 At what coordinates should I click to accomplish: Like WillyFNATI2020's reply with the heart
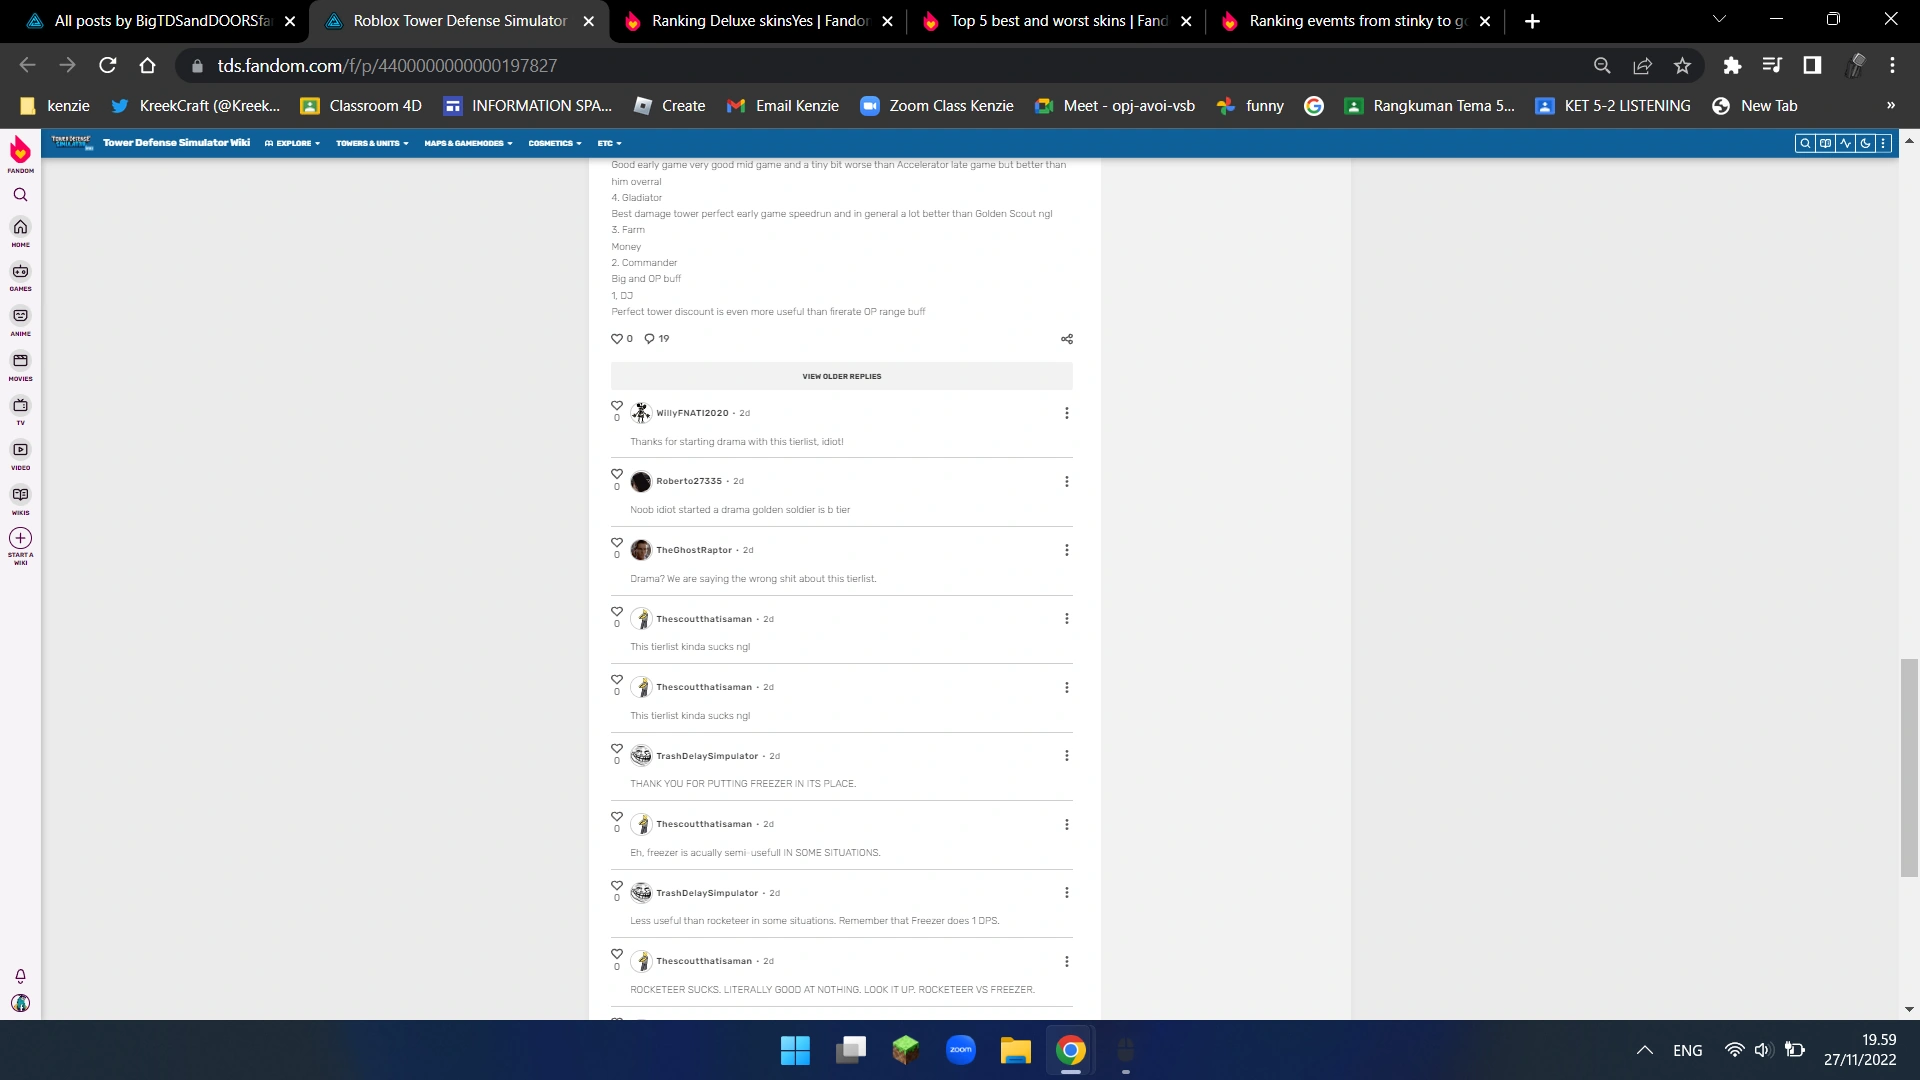coord(617,406)
